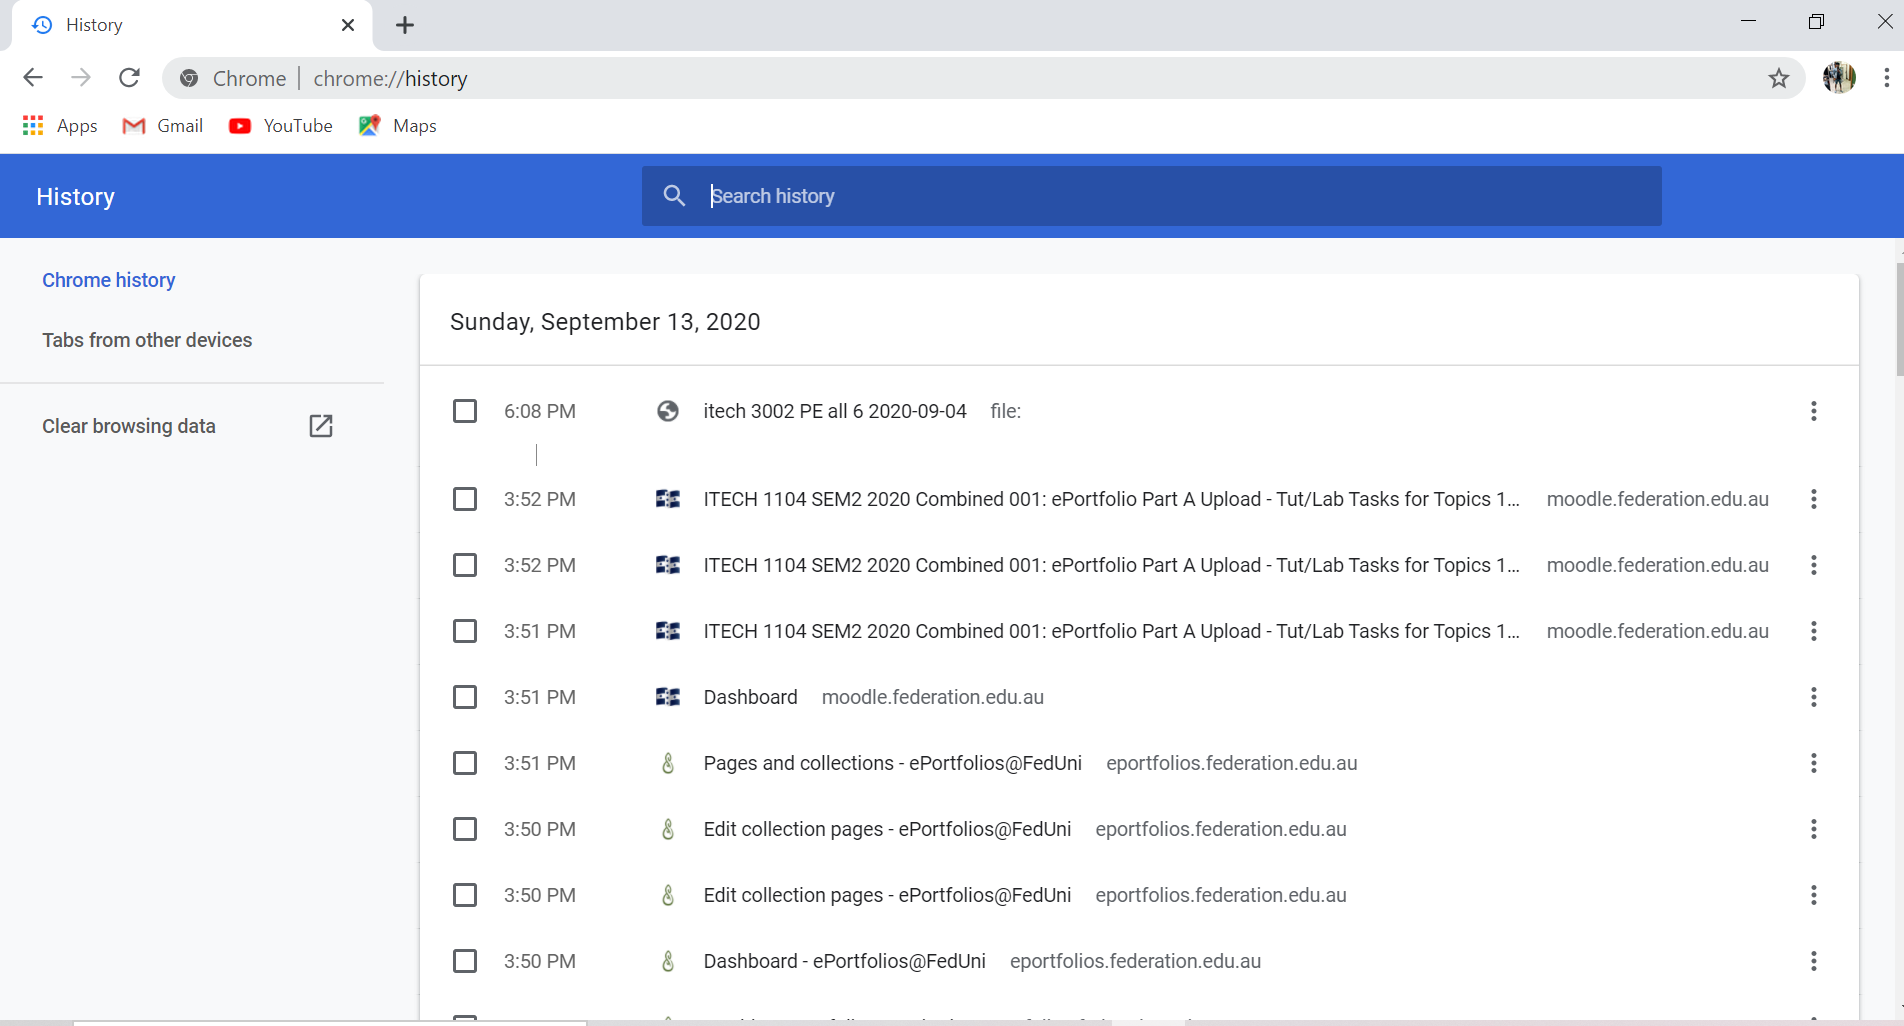The height and width of the screenshot is (1026, 1904).
Task: Click favicon of Dashboard - ePortfolios@FedUni entry
Action: (668, 961)
